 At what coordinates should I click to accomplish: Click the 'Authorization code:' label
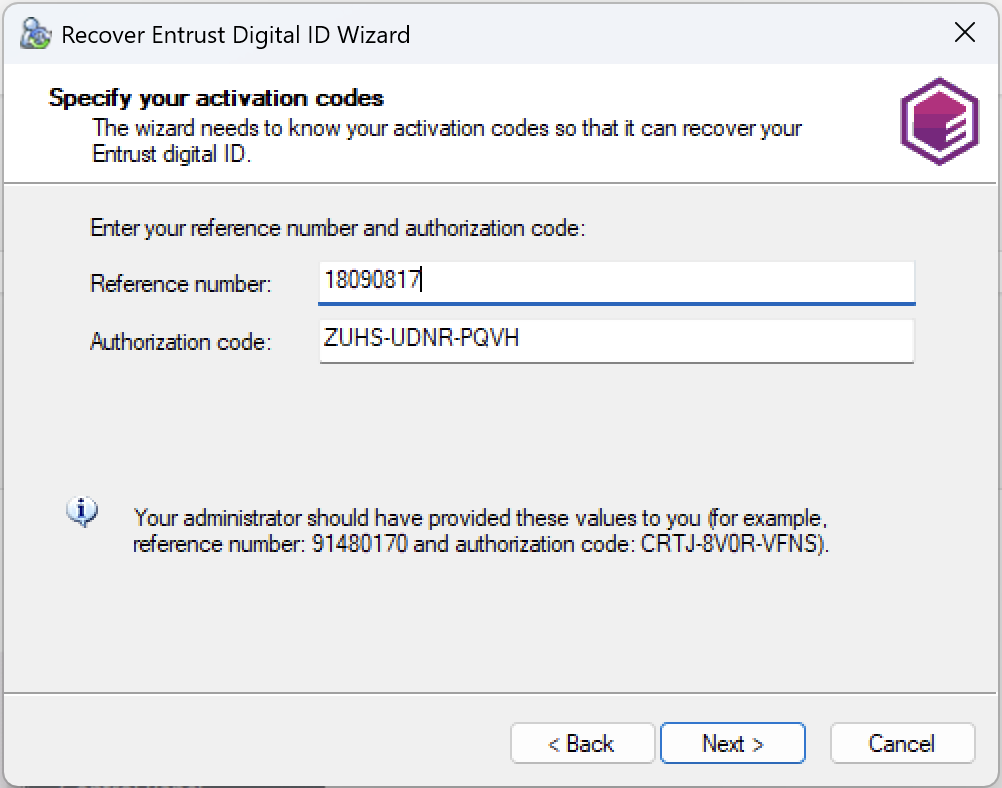coord(180,342)
